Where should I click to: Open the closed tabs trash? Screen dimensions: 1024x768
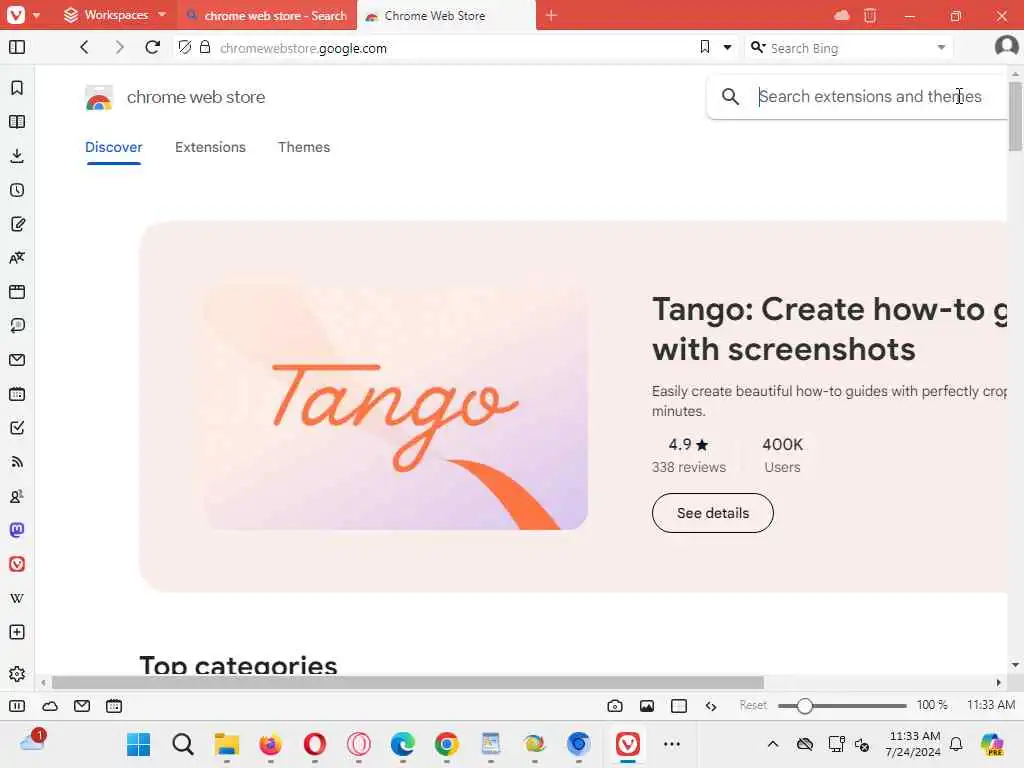click(x=870, y=15)
